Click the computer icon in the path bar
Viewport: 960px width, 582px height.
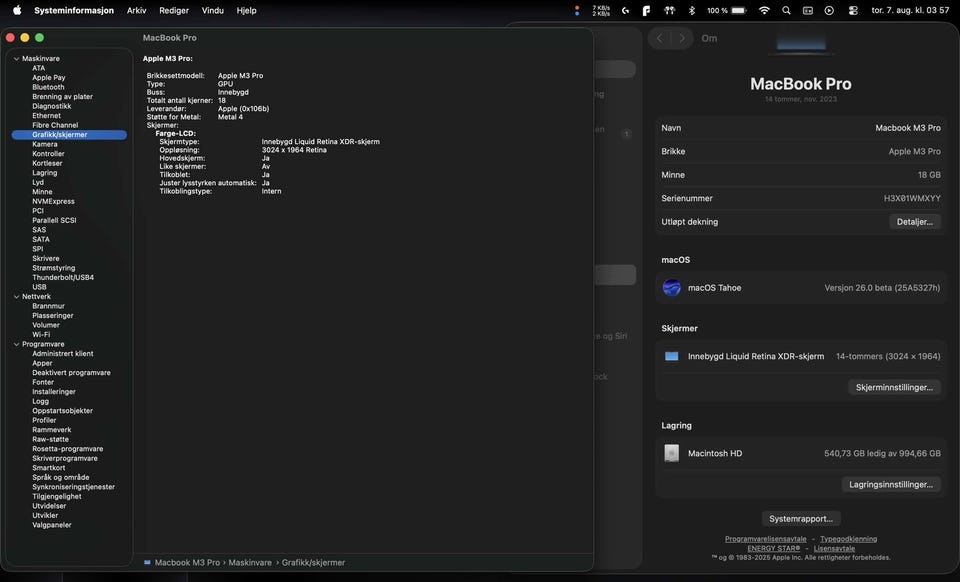click(147, 562)
